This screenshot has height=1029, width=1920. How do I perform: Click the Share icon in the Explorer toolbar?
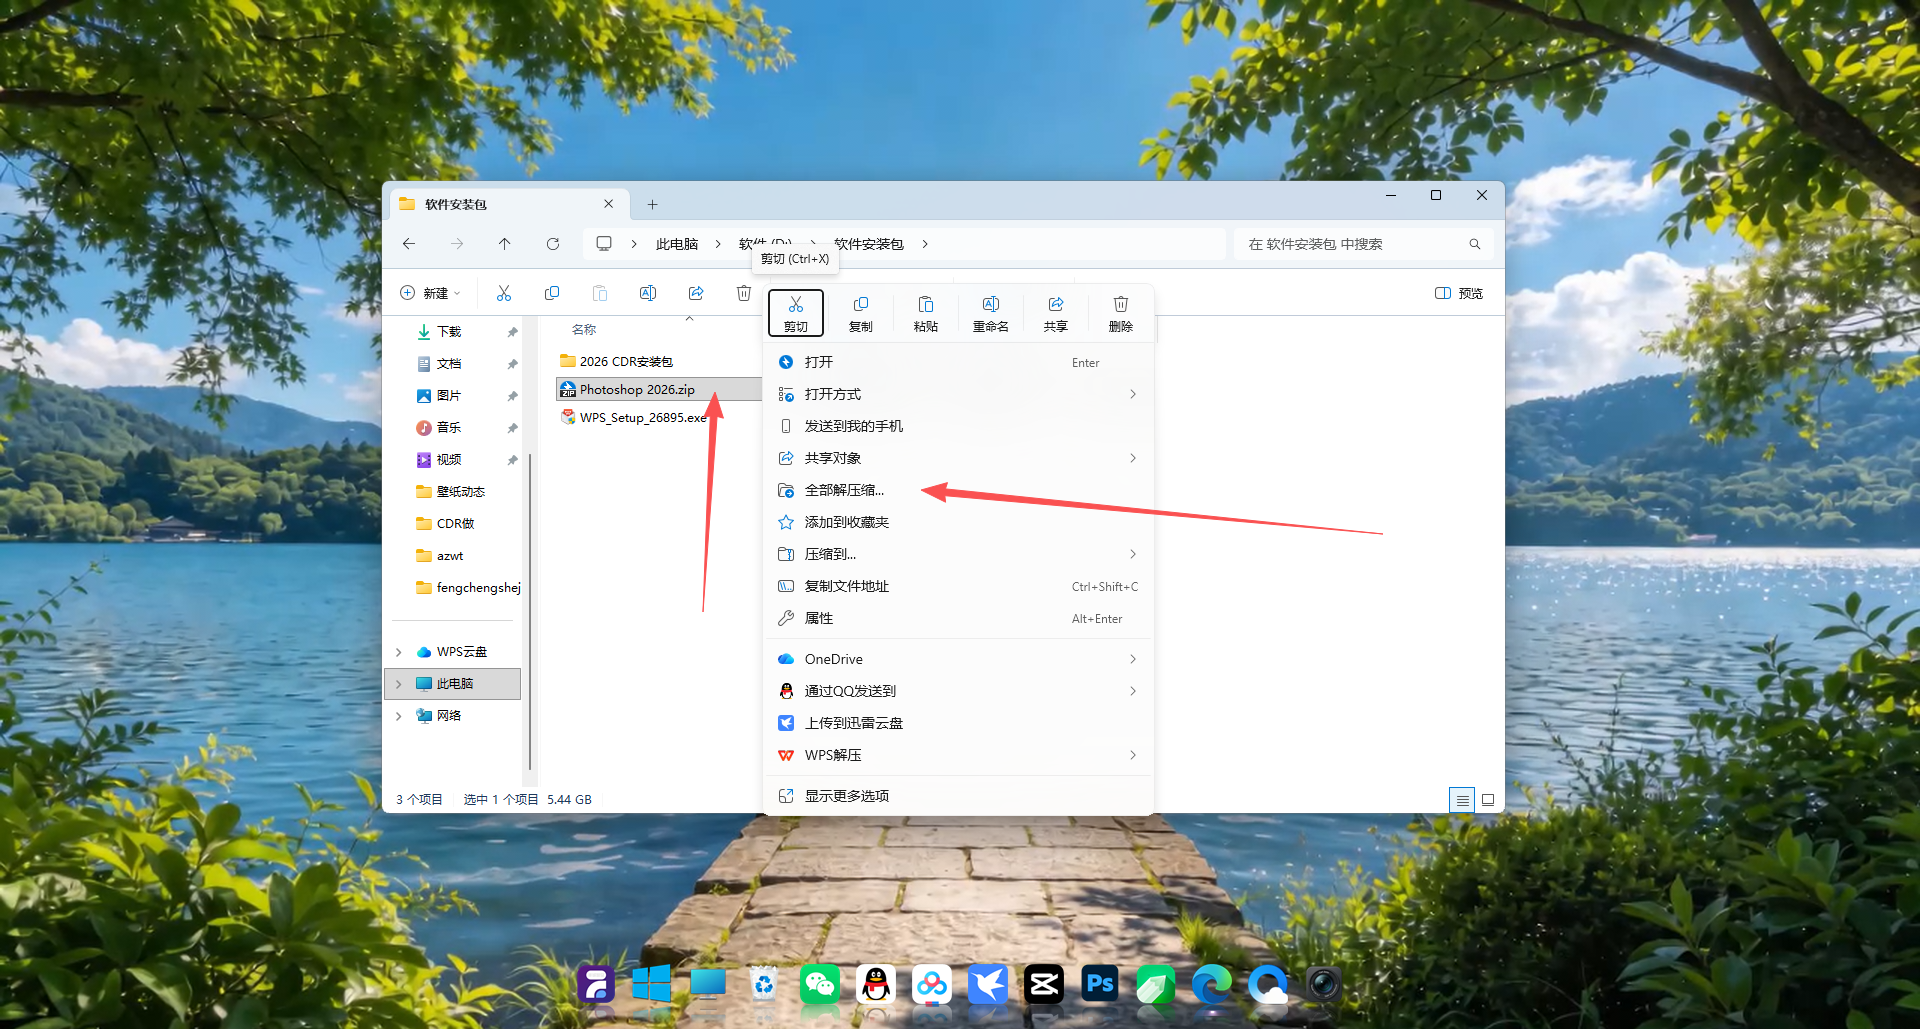pyautogui.click(x=696, y=293)
